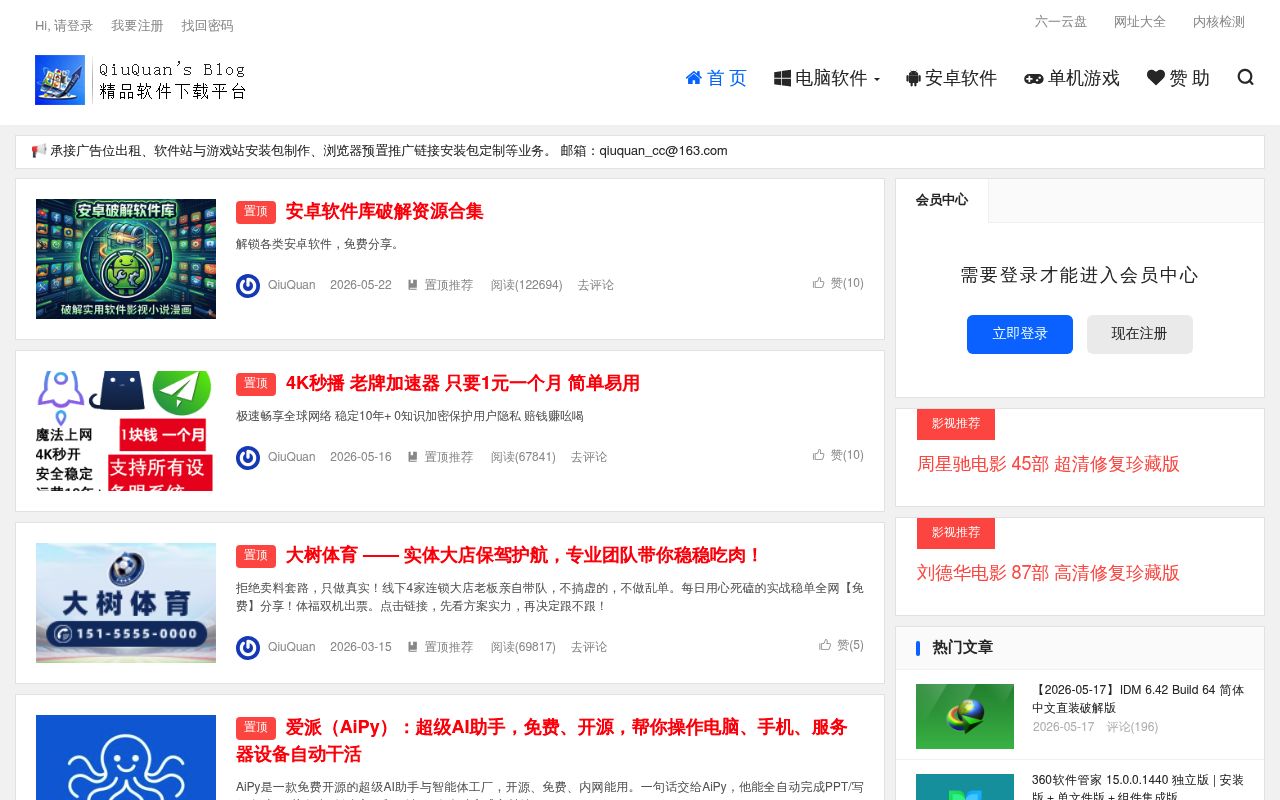Click QiuQuan author name on 4K秒播 post
The width and height of the screenshot is (1280, 800).
point(291,457)
